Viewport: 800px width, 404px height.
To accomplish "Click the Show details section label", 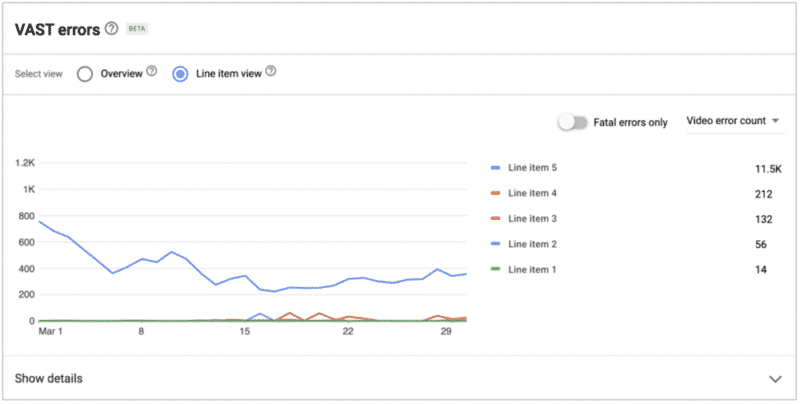I will click(49, 379).
